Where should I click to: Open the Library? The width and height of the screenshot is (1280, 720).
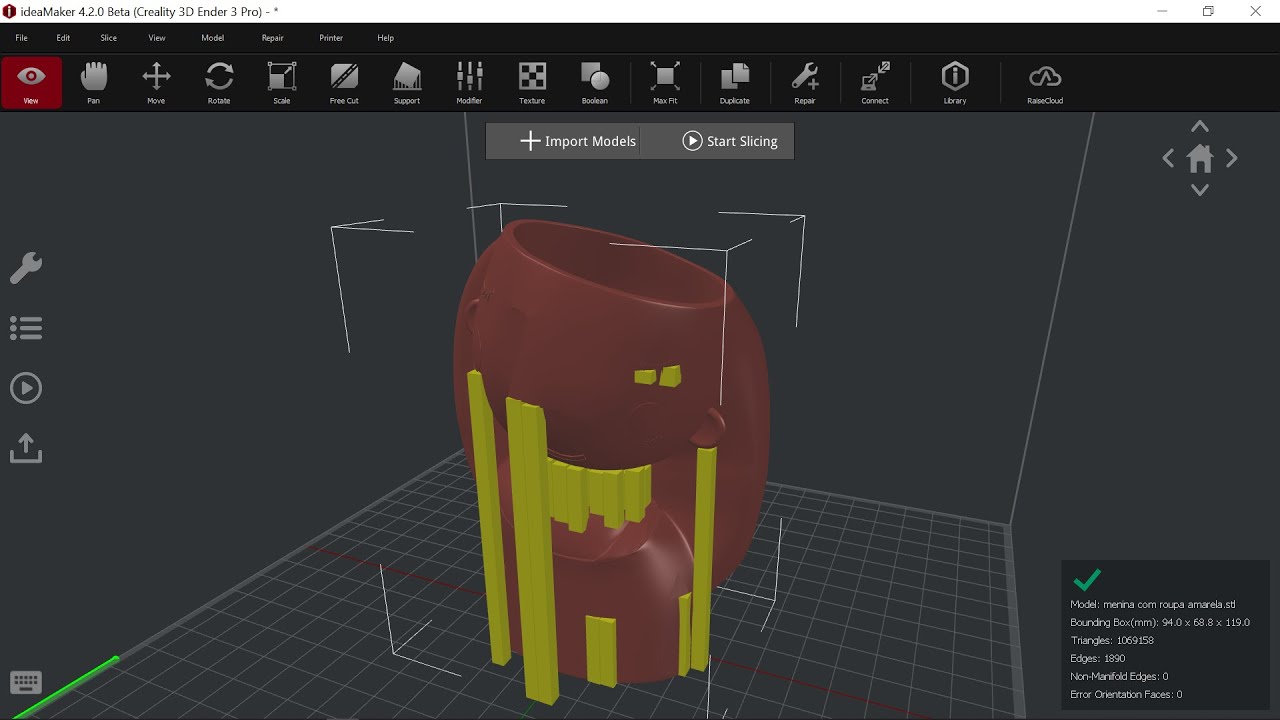click(955, 82)
